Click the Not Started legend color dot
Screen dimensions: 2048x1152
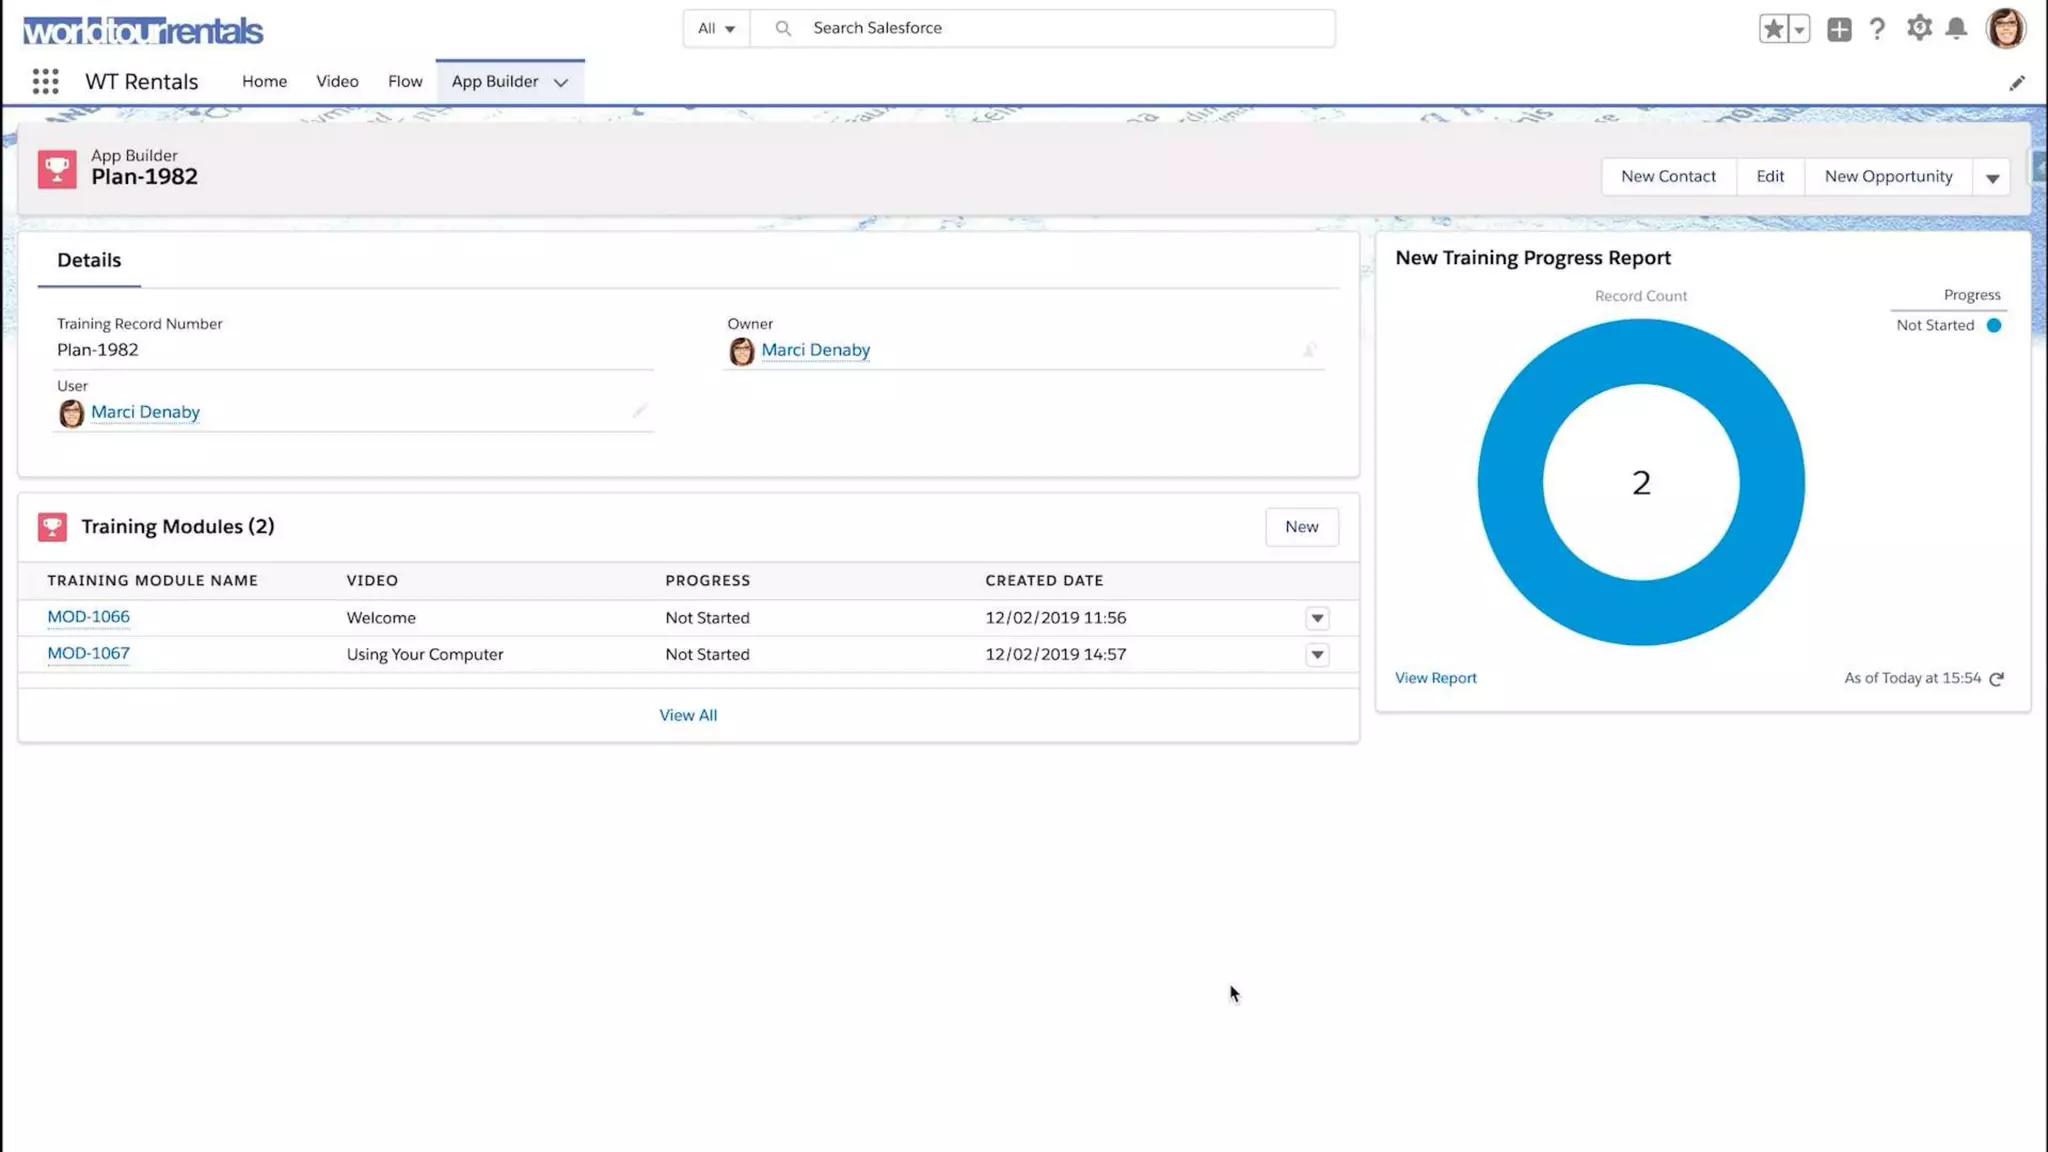1993,325
